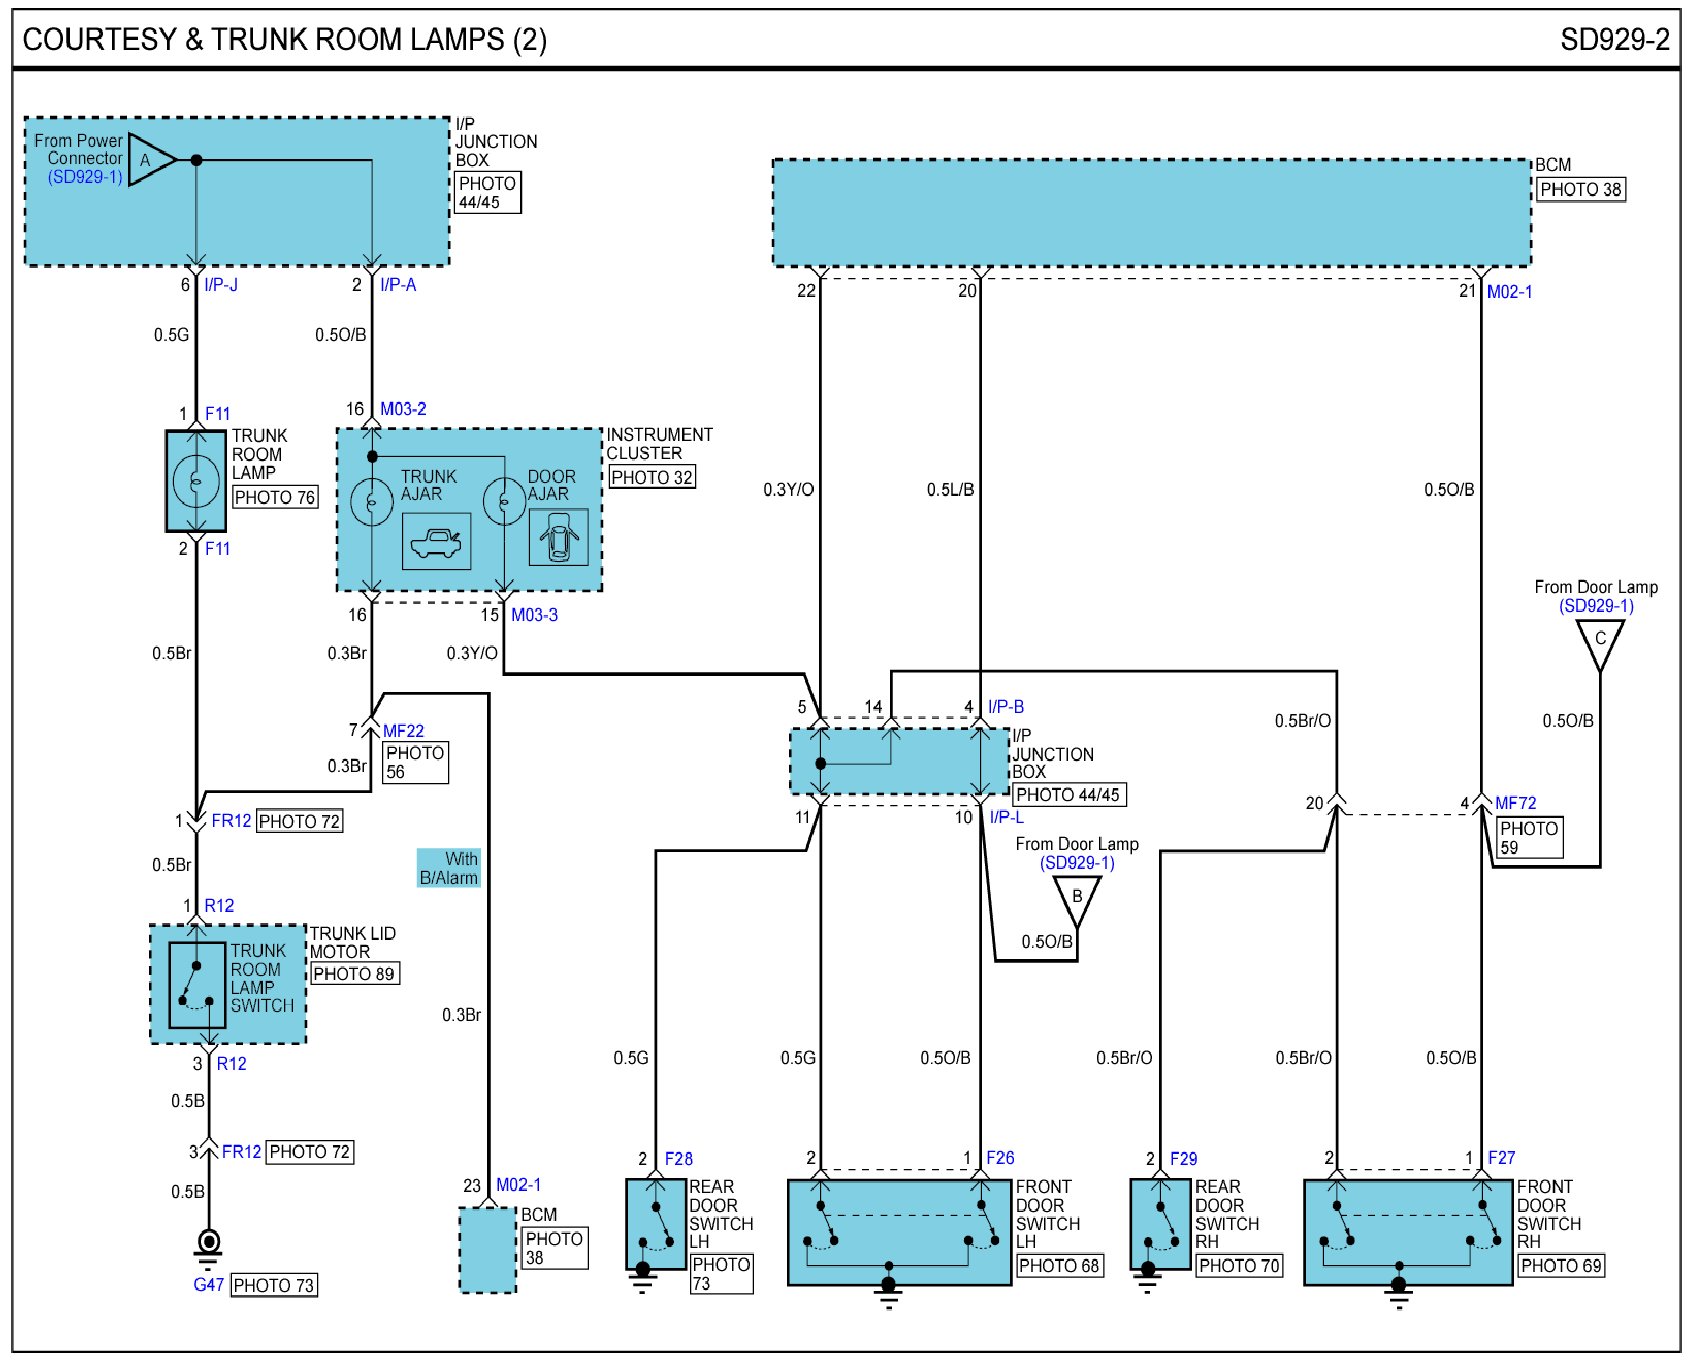Select the Rear Door Switch RH symbol

[x=1160, y=1225]
